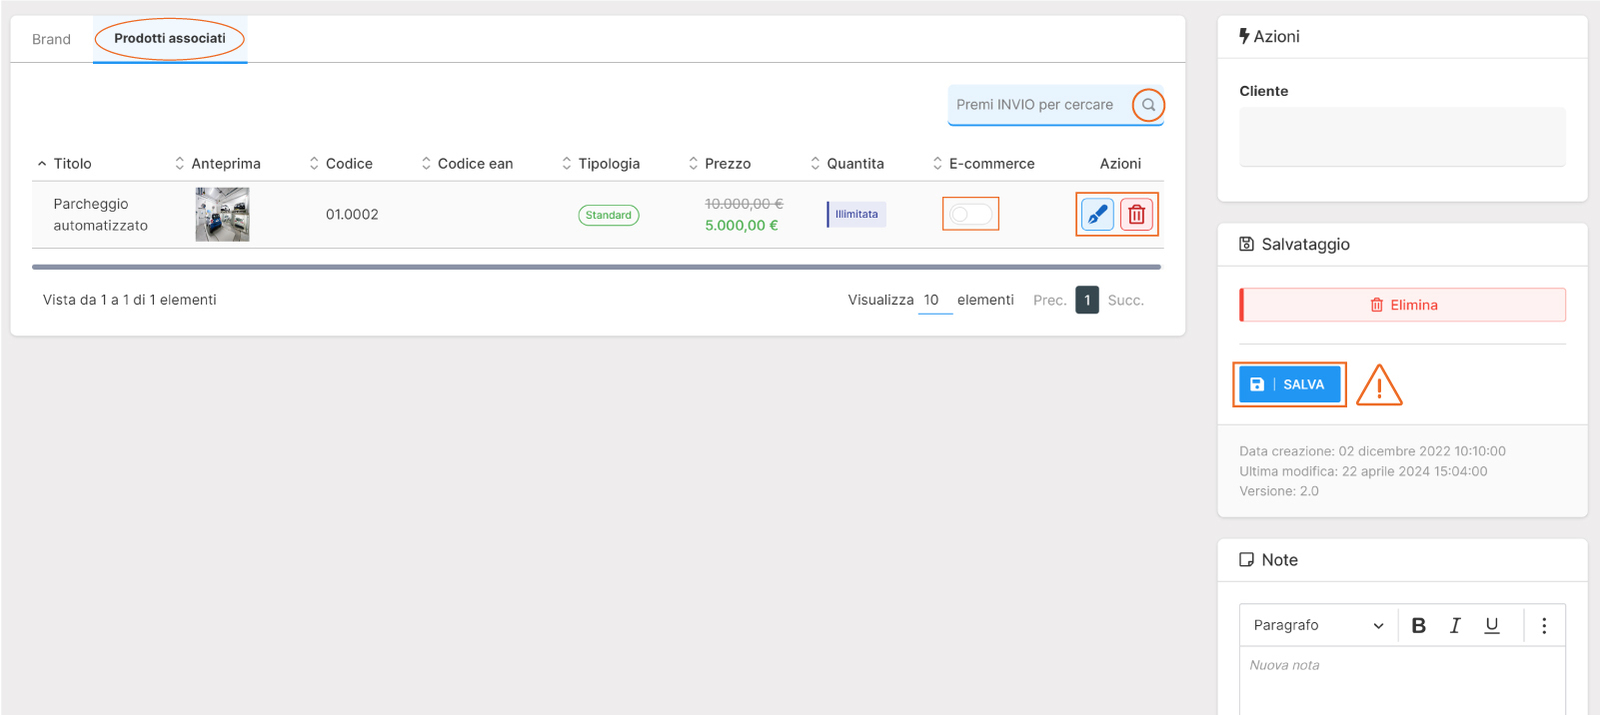
Task: Apply italic formatting in note editor
Action: pyautogui.click(x=1455, y=625)
